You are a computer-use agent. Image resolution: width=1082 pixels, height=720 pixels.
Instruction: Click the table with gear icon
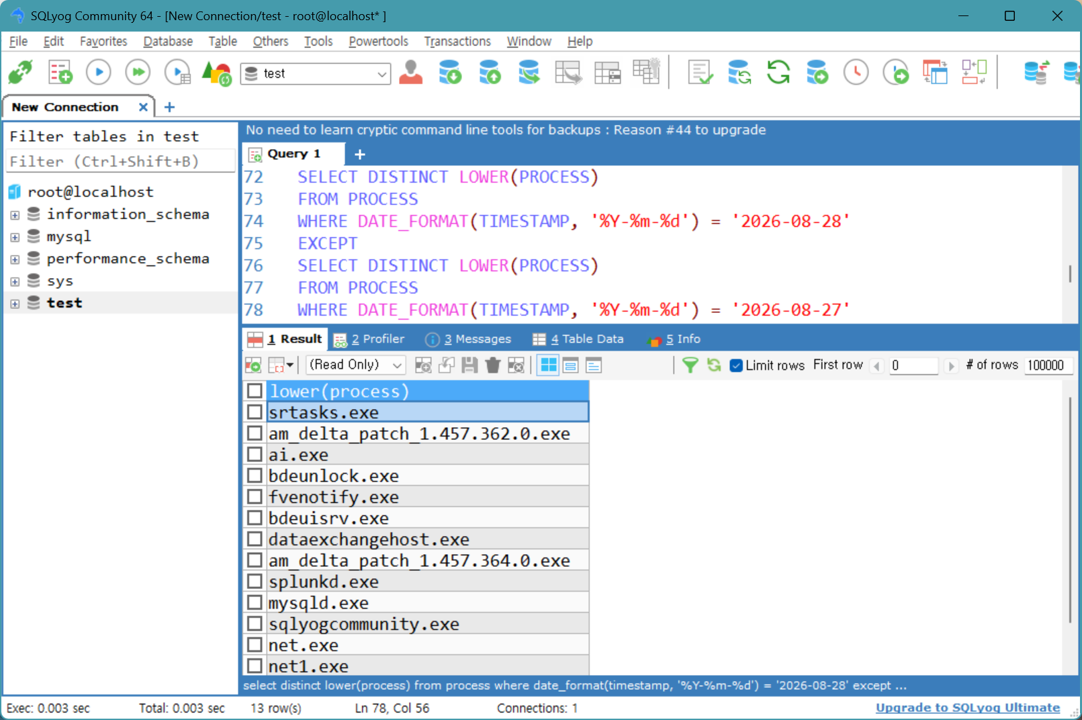click(x=647, y=72)
